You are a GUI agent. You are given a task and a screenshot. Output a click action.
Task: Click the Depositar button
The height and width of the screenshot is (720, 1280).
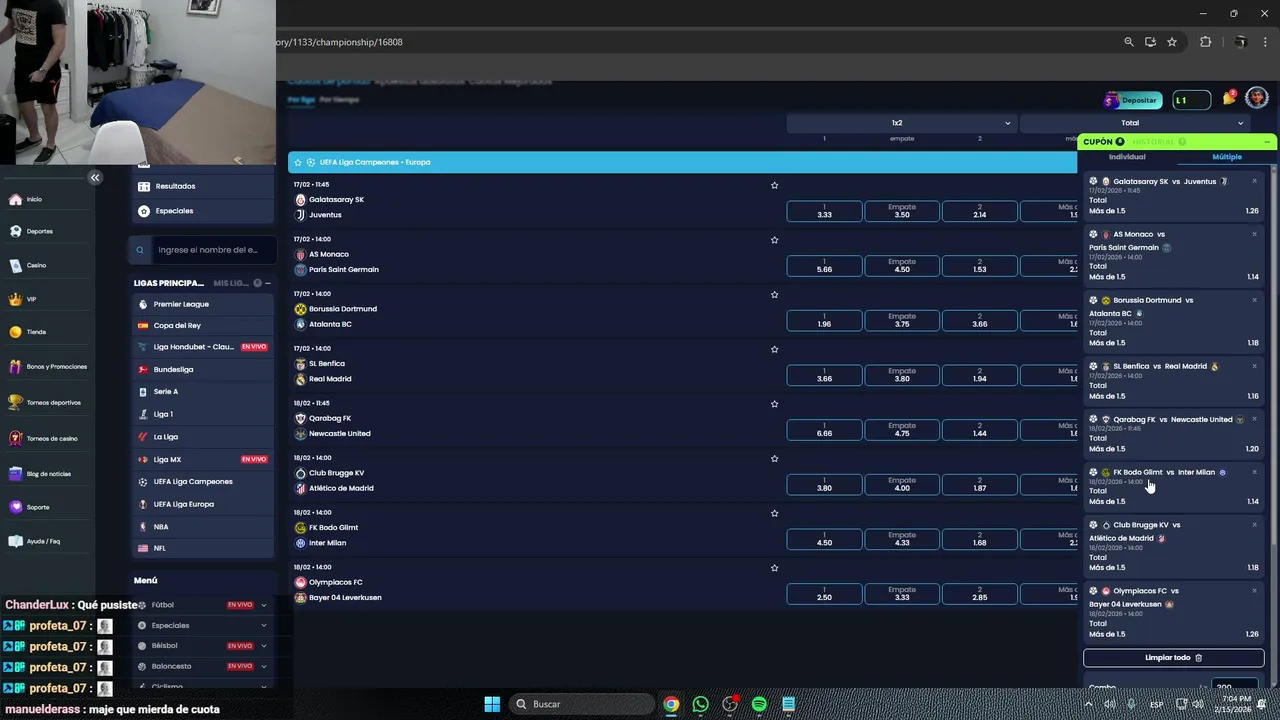coord(1133,100)
